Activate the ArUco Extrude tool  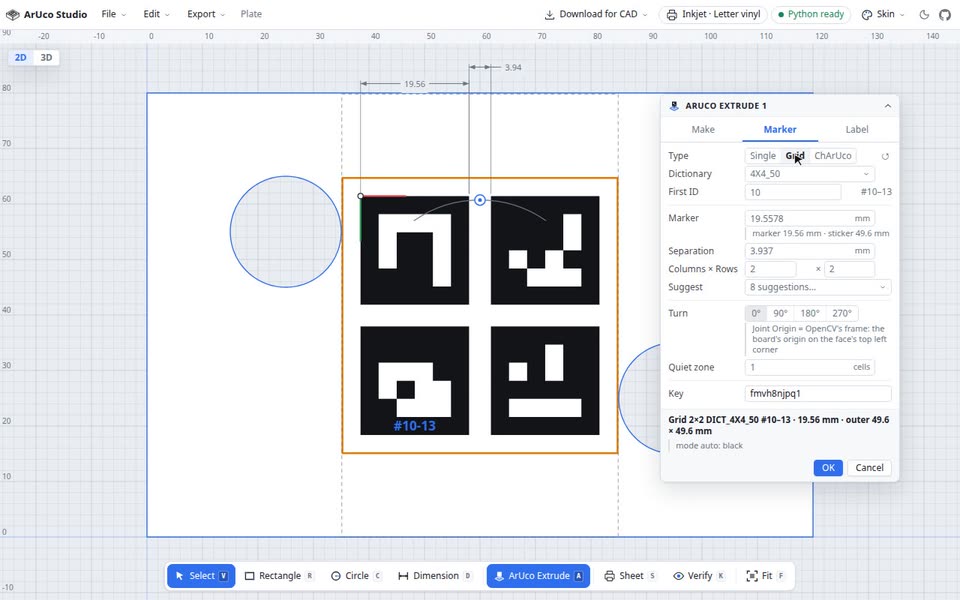[538, 576]
